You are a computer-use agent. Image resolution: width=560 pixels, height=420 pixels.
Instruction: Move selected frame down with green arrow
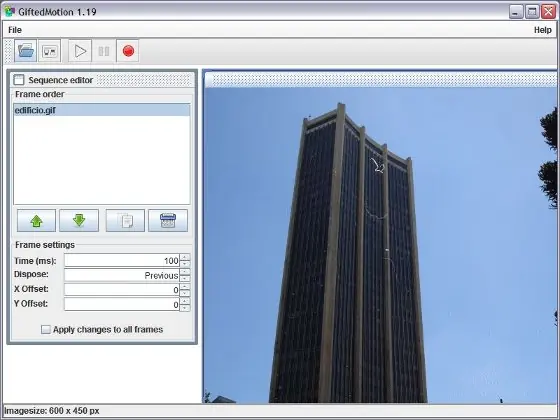[x=79, y=221]
